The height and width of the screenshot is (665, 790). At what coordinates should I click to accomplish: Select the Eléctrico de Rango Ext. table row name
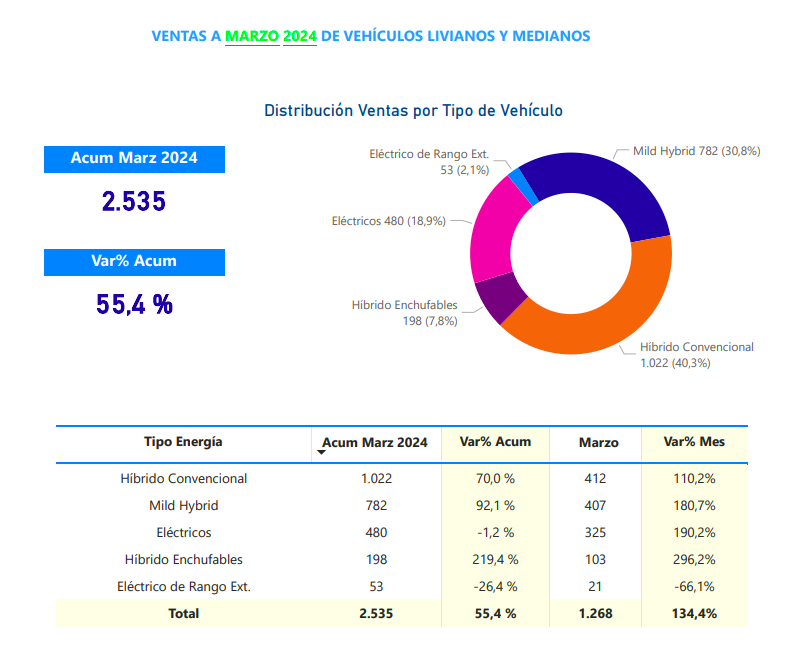183,587
